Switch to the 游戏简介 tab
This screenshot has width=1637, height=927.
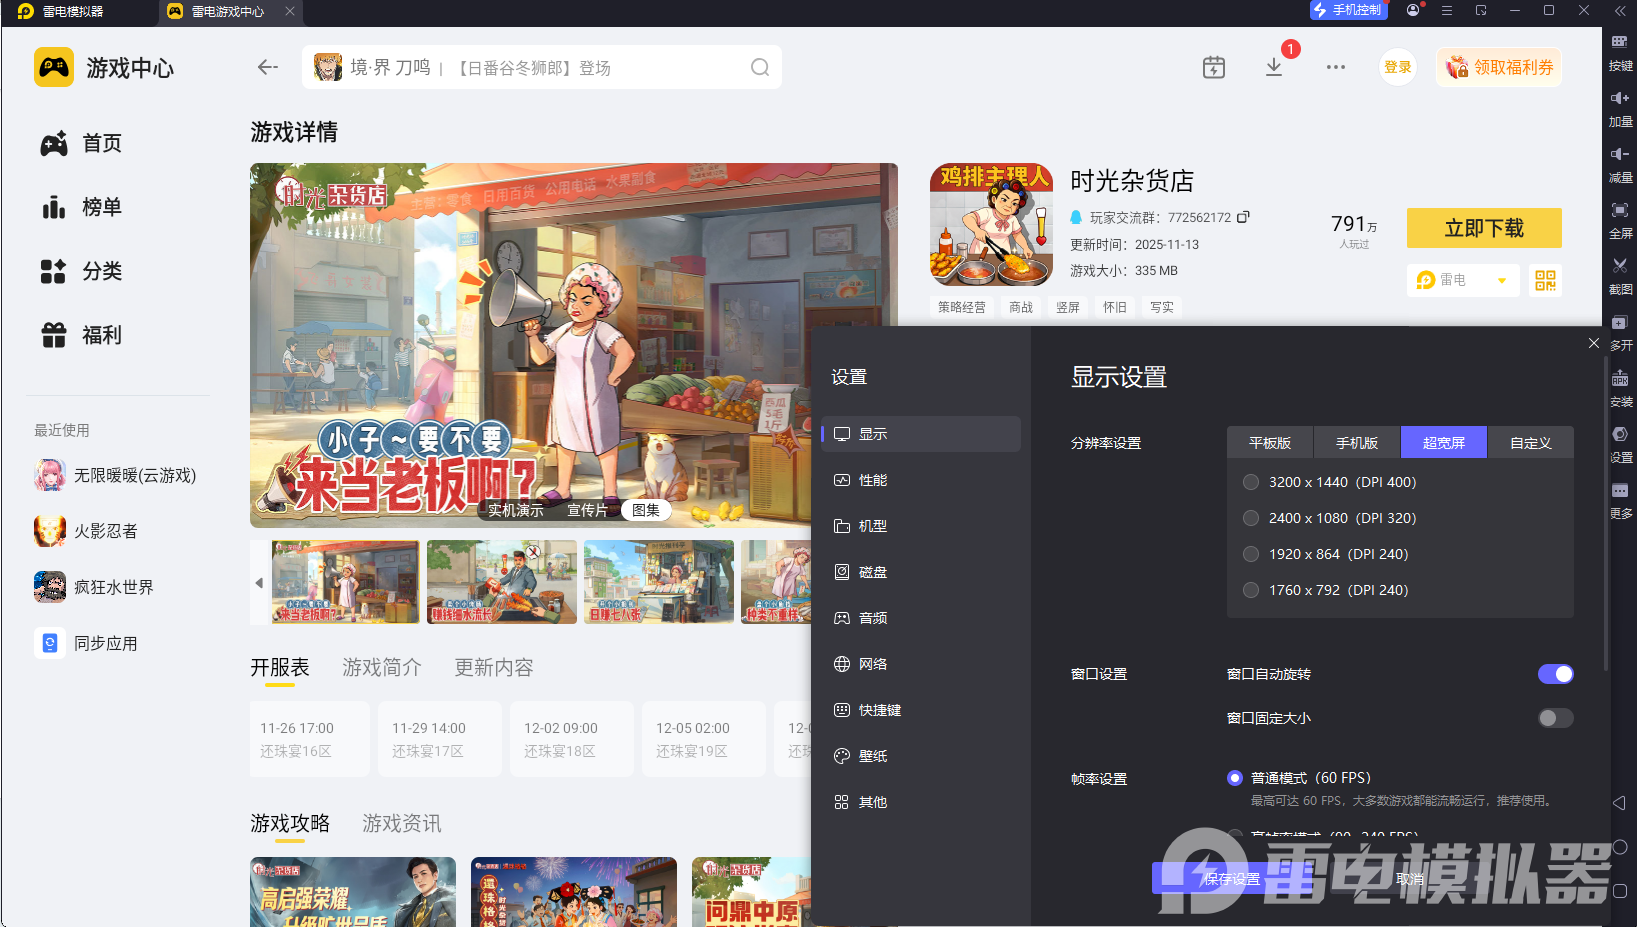382,667
